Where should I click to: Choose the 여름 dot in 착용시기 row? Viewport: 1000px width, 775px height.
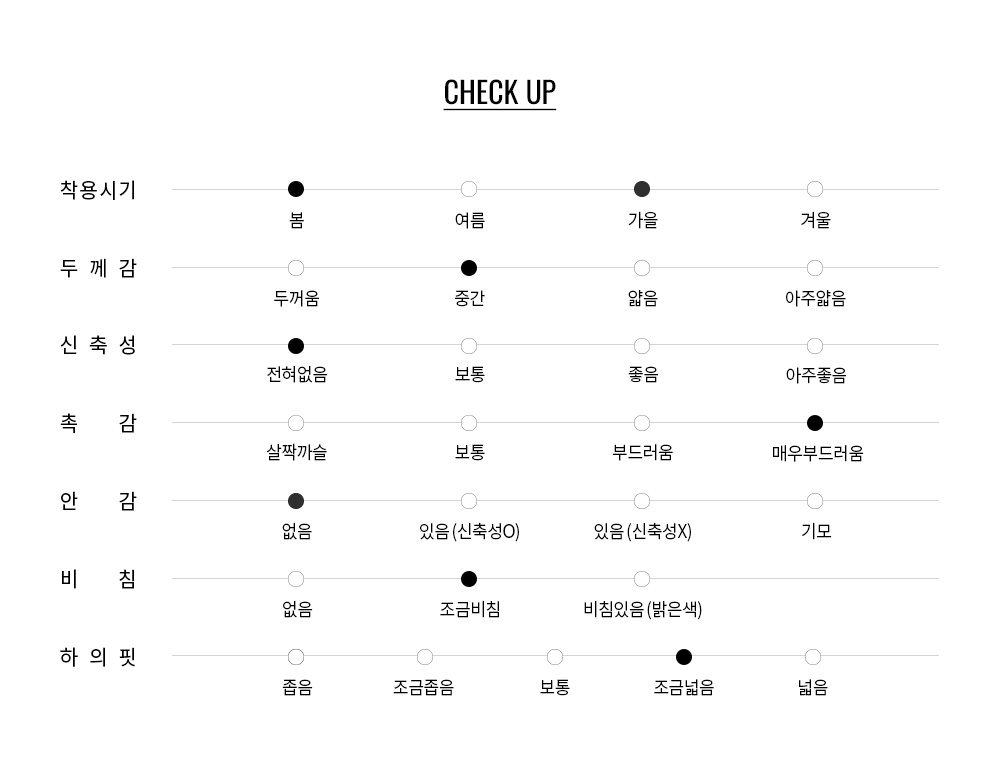click(469, 189)
